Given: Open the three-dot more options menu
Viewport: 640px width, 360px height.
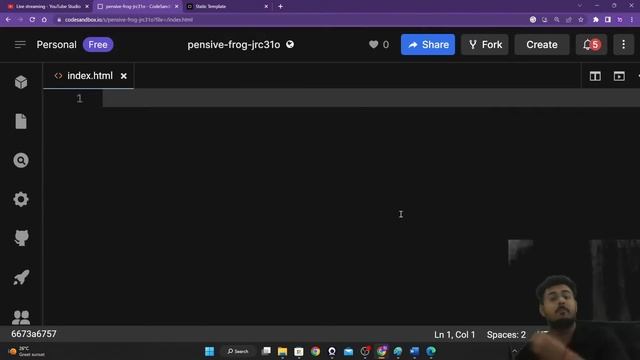Looking at the screenshot, I should [623, 44].
